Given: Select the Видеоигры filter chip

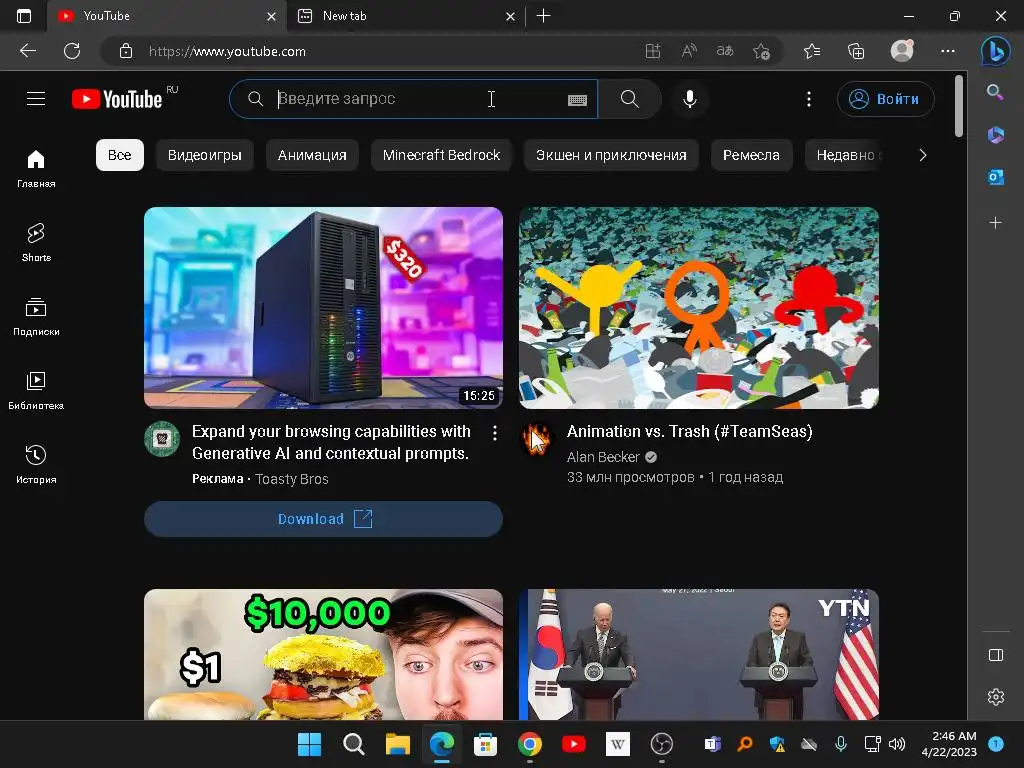Looking at the screenshot, I should point(204,155).
